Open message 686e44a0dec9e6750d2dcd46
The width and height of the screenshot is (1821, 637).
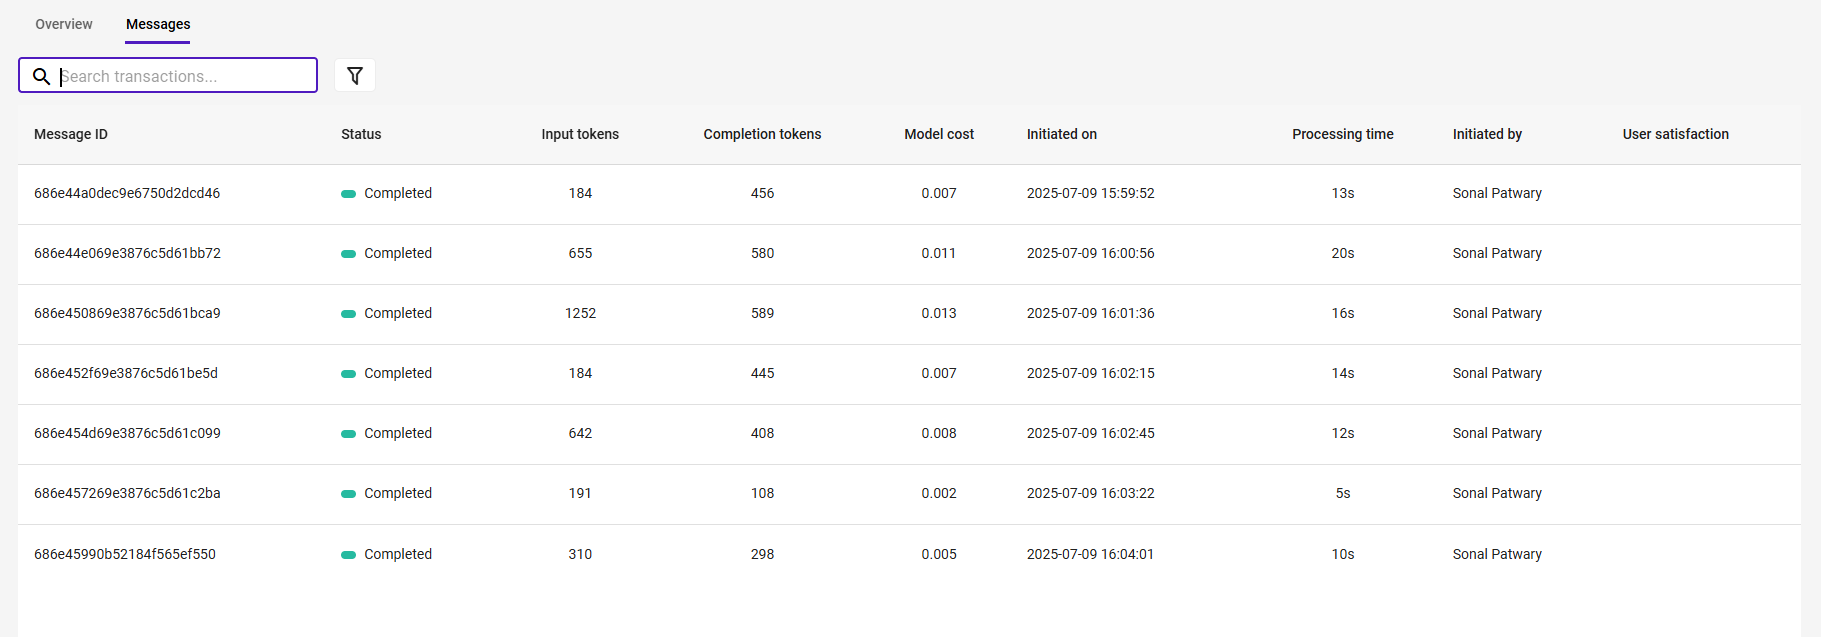(127, 193)
